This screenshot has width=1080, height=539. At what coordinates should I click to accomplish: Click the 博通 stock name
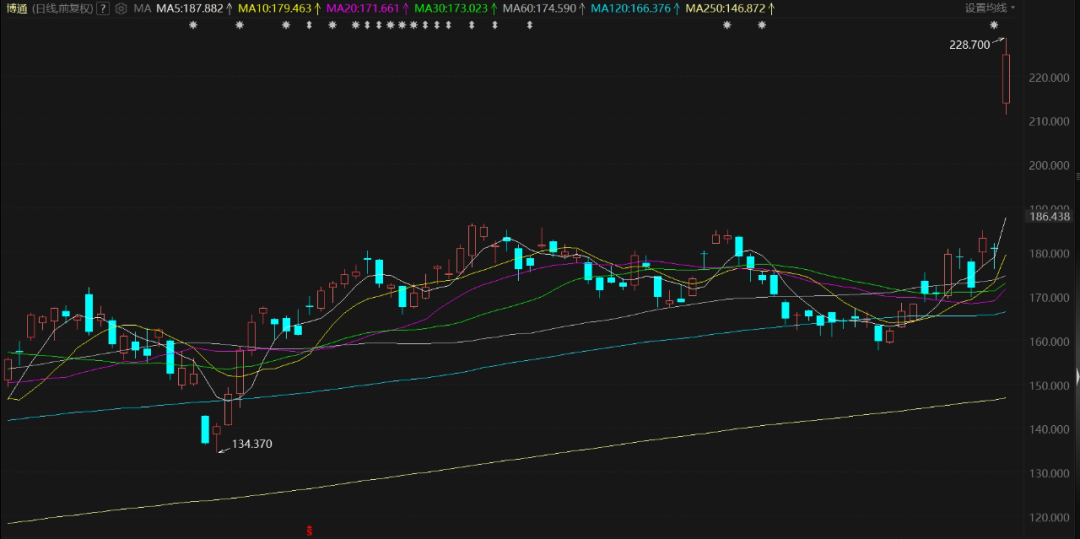pyautogui.click(x=16, y=8)
